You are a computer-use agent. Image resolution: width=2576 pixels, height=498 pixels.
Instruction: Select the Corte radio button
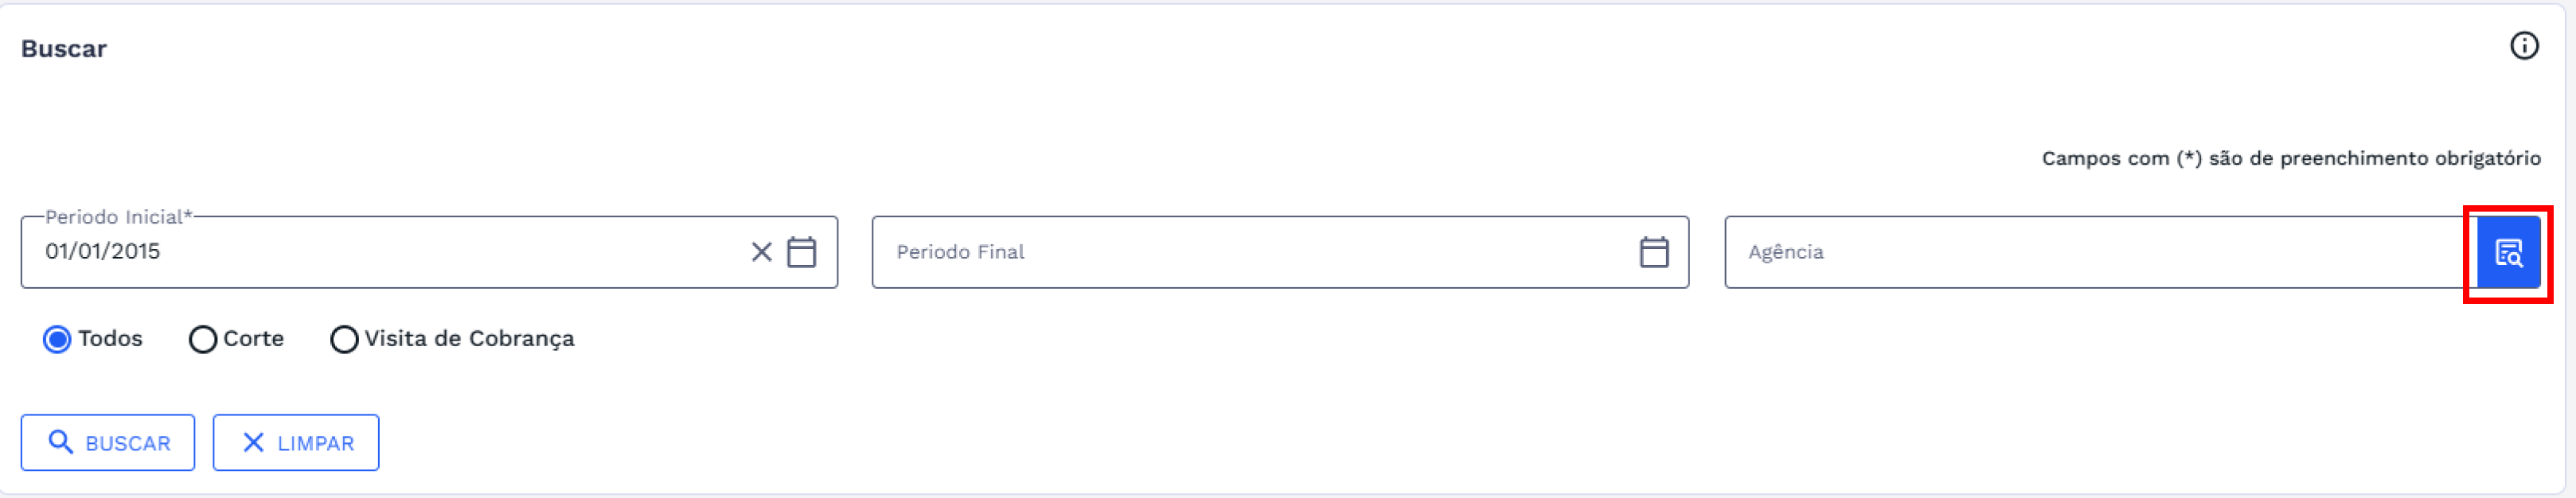pyautogui.click(x=202, y=340)
